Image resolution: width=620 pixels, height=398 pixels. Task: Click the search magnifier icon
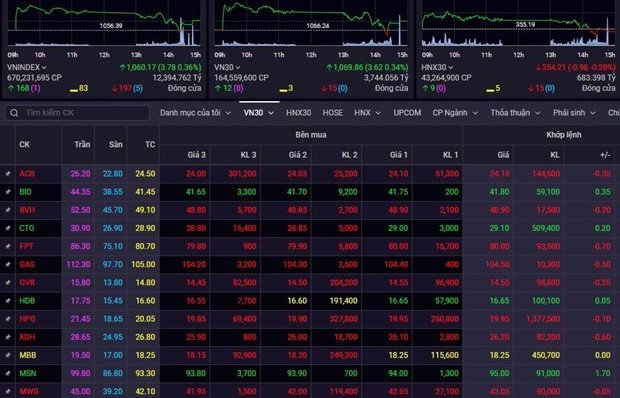pos(14,113)
